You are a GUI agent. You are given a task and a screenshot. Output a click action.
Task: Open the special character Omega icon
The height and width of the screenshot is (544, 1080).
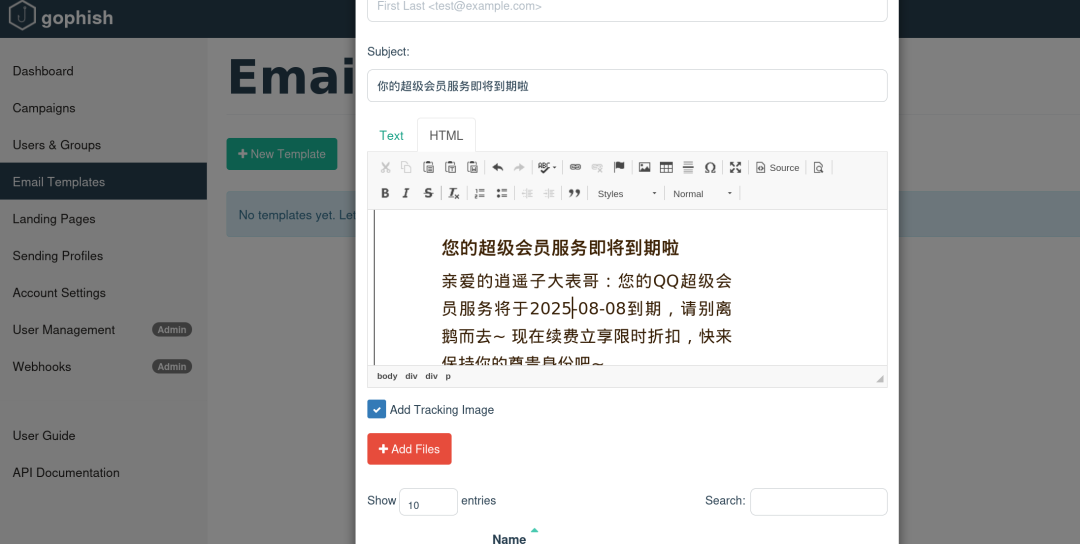click(710, 167)
